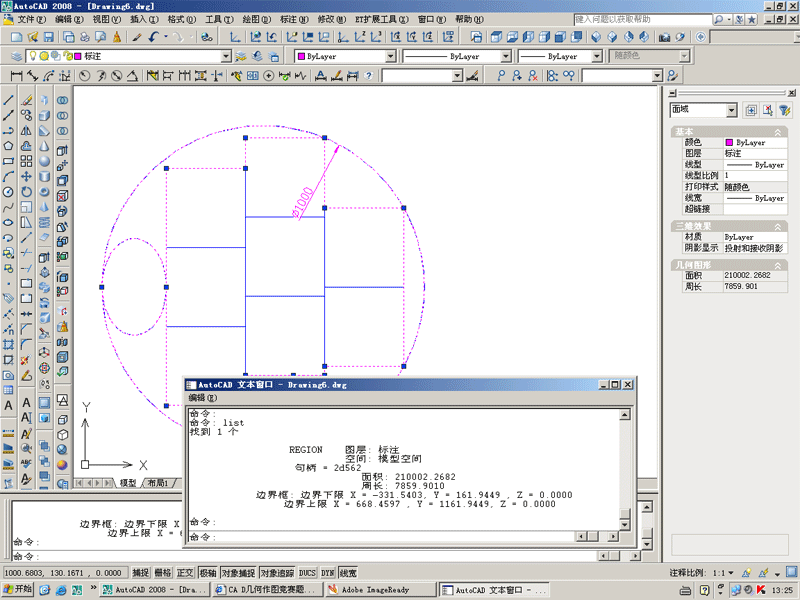Screen dimensions: 800x600
Task: Open the layer 标注 dropdown list
Action: coord(226,56)
